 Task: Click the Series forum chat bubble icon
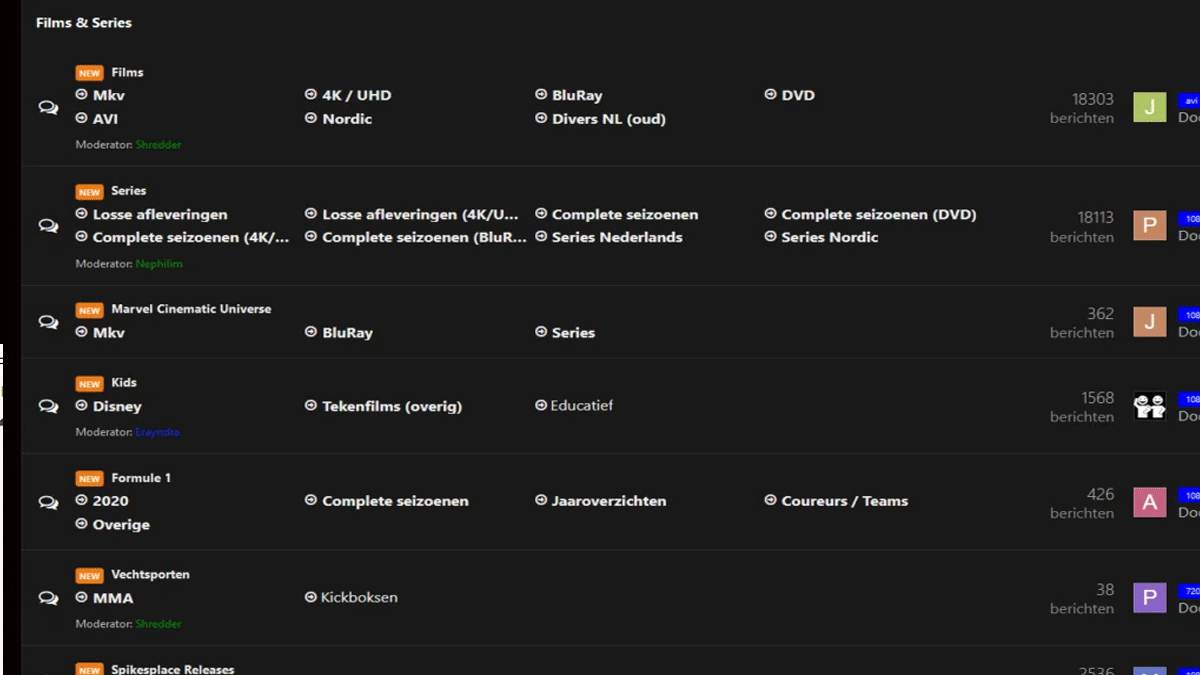48,226
